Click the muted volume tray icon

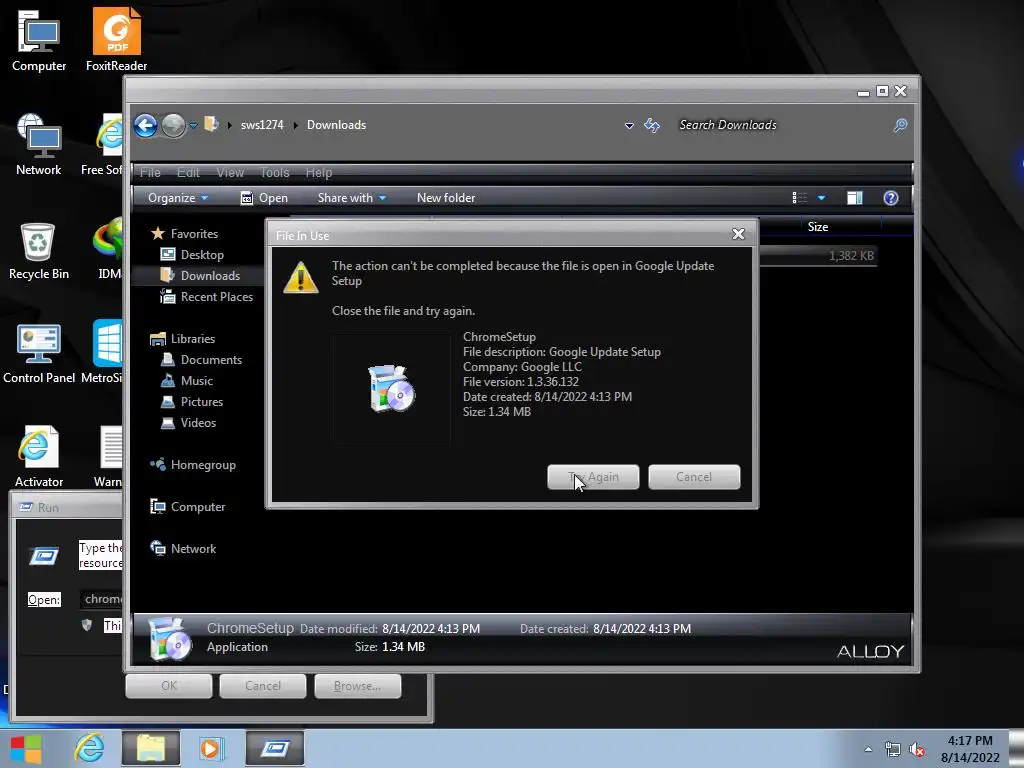pyautogui.click(x=917, y=750)
